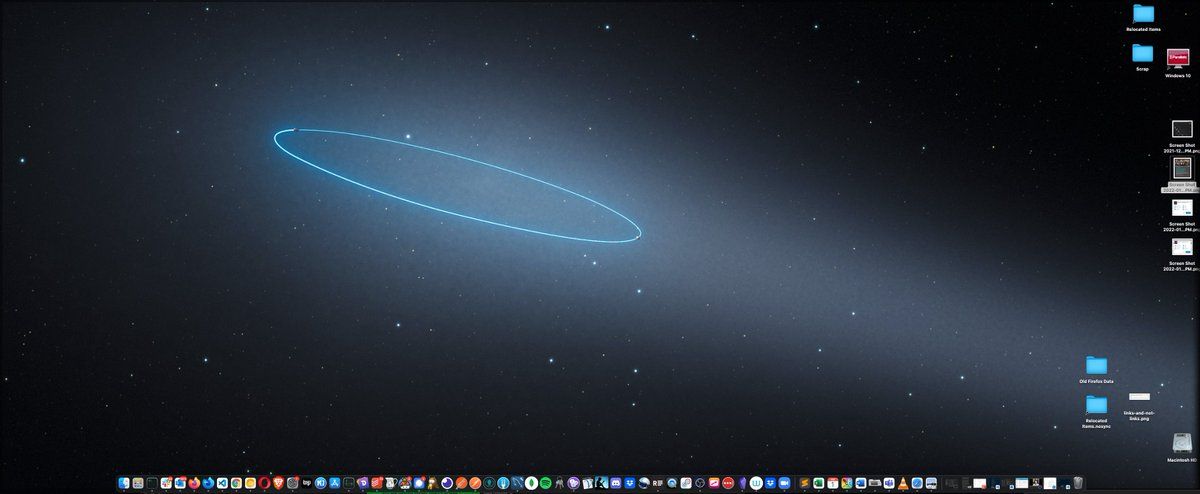Select the Relocated Items folder on desktop

tap(1143, 13)
